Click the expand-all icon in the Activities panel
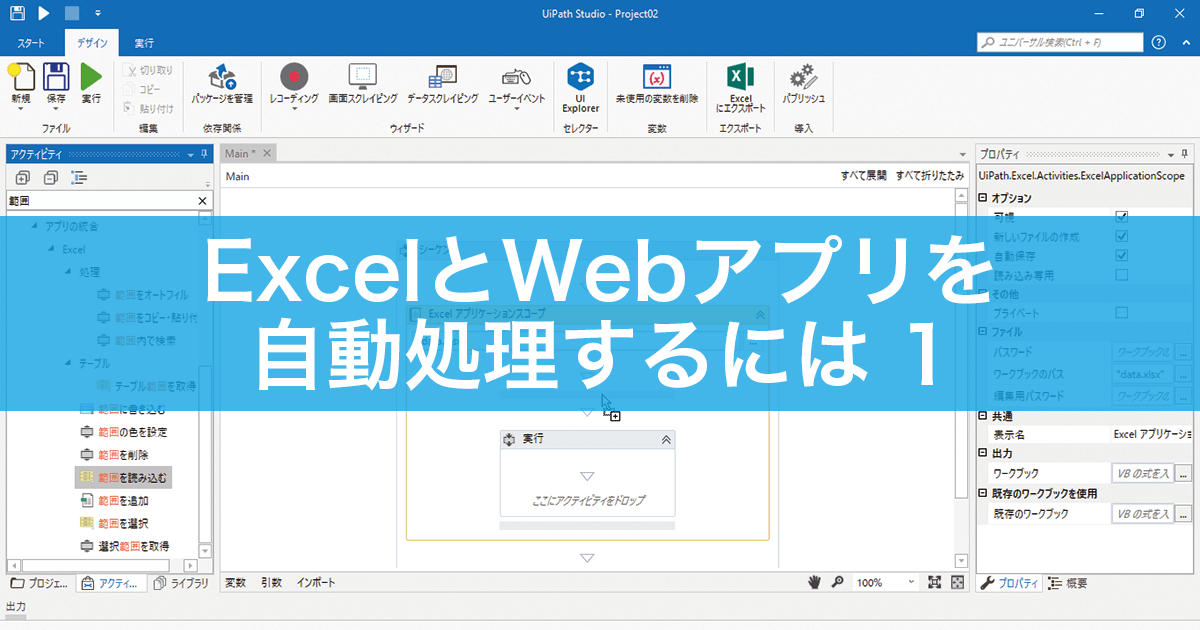1200x630 pixels. 23,178
